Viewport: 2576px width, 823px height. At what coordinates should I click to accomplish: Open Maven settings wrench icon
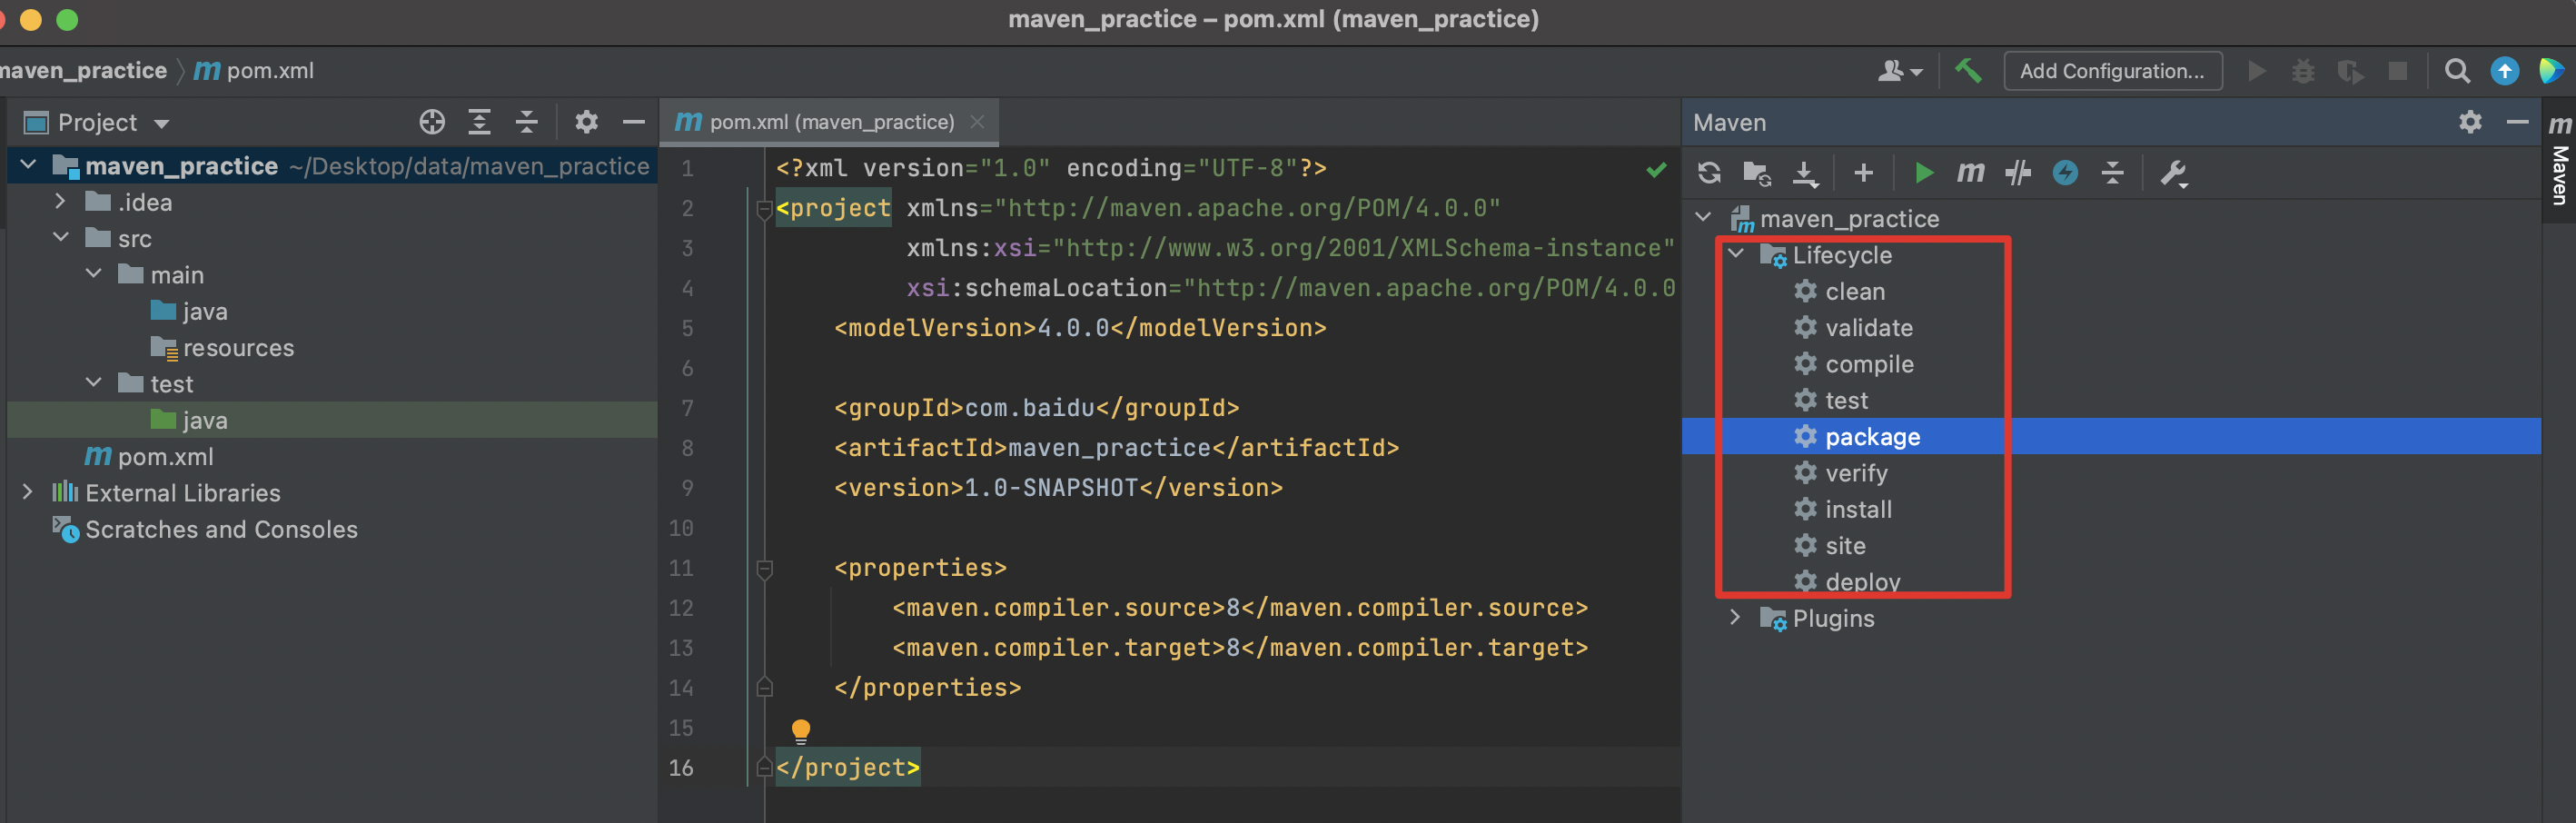coord(2173,173)
